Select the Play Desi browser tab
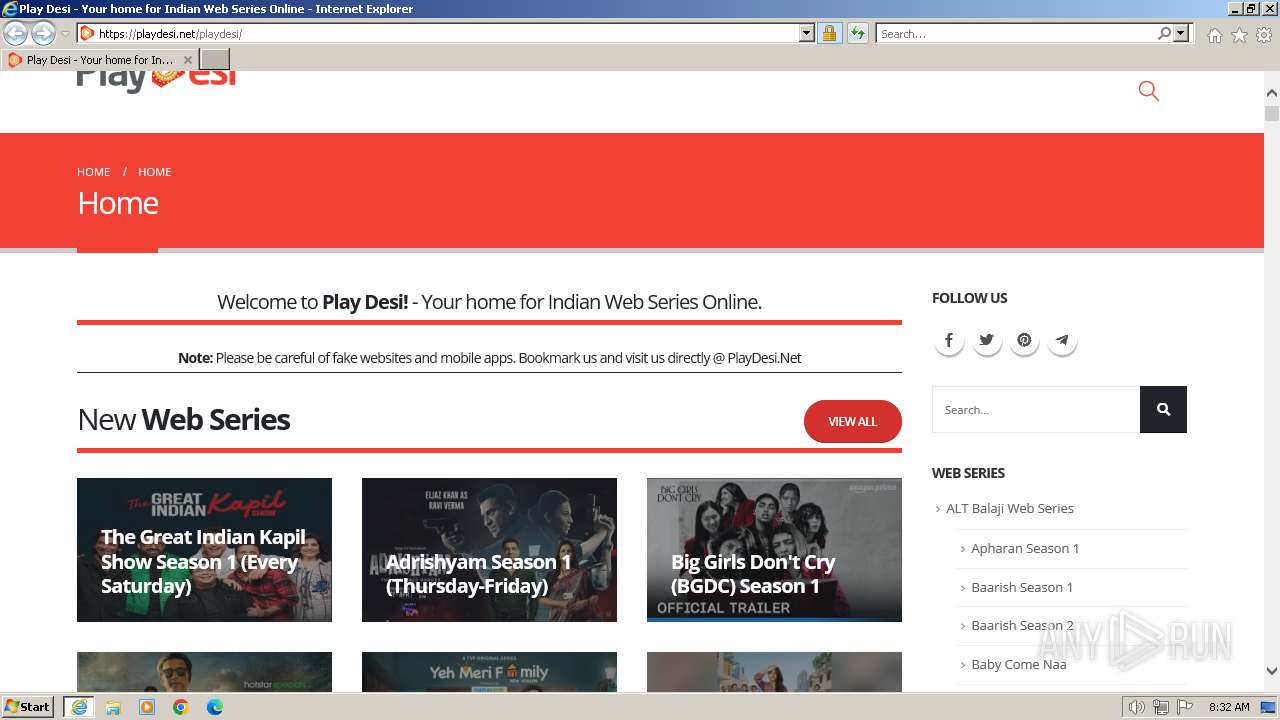Screen dimensions: 1280x720 98,60
